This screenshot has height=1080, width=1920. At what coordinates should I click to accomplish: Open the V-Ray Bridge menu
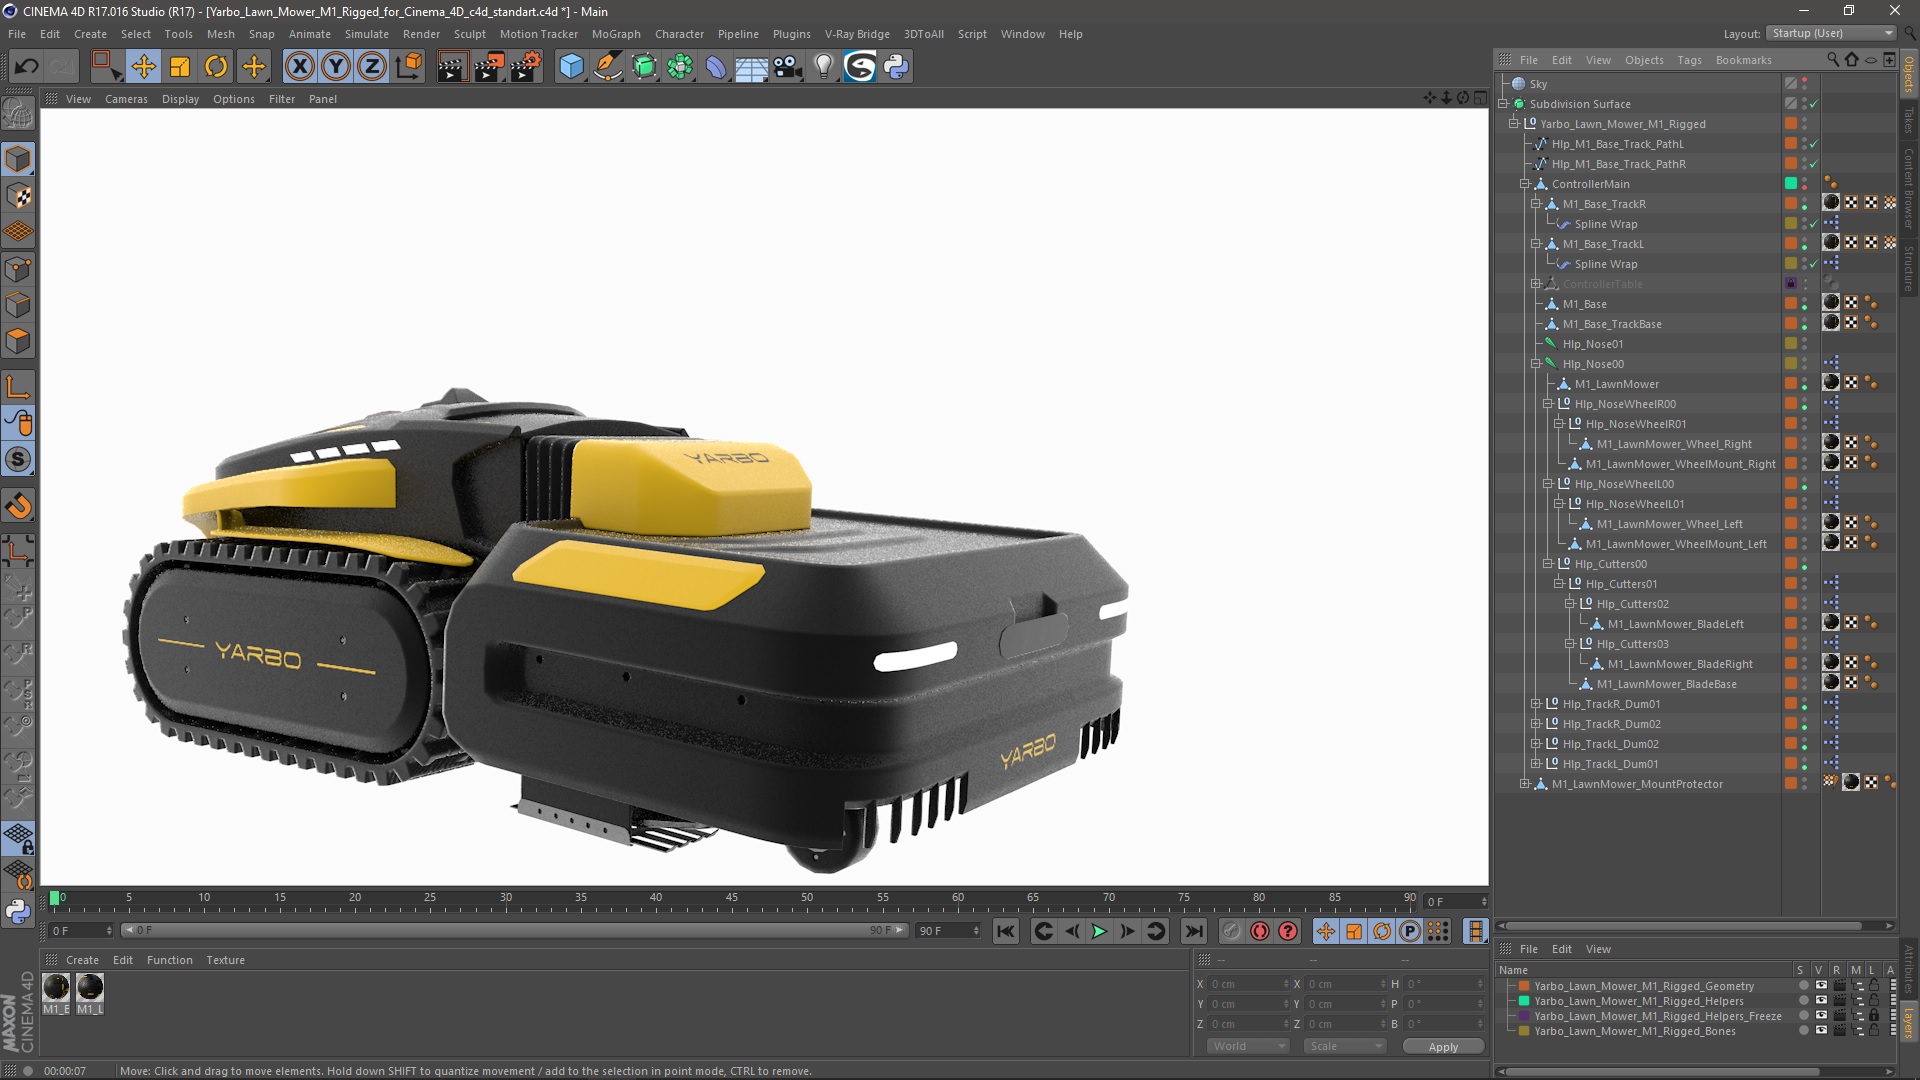coord(857,33)
